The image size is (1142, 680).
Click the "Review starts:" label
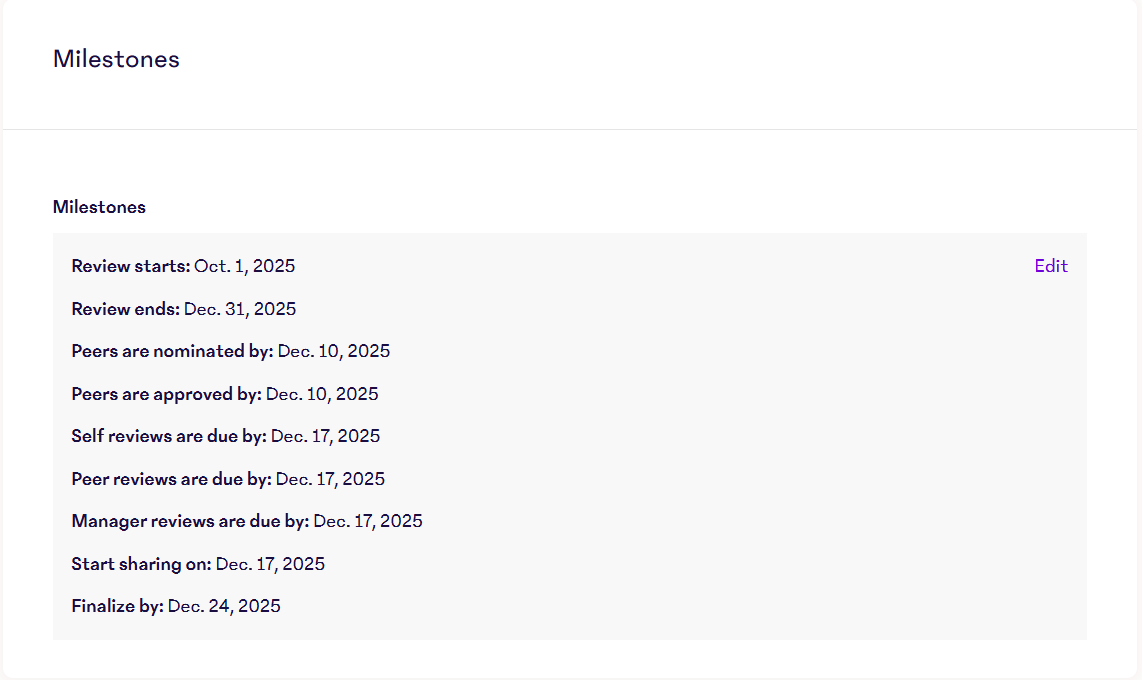click(x=131, y=266)
